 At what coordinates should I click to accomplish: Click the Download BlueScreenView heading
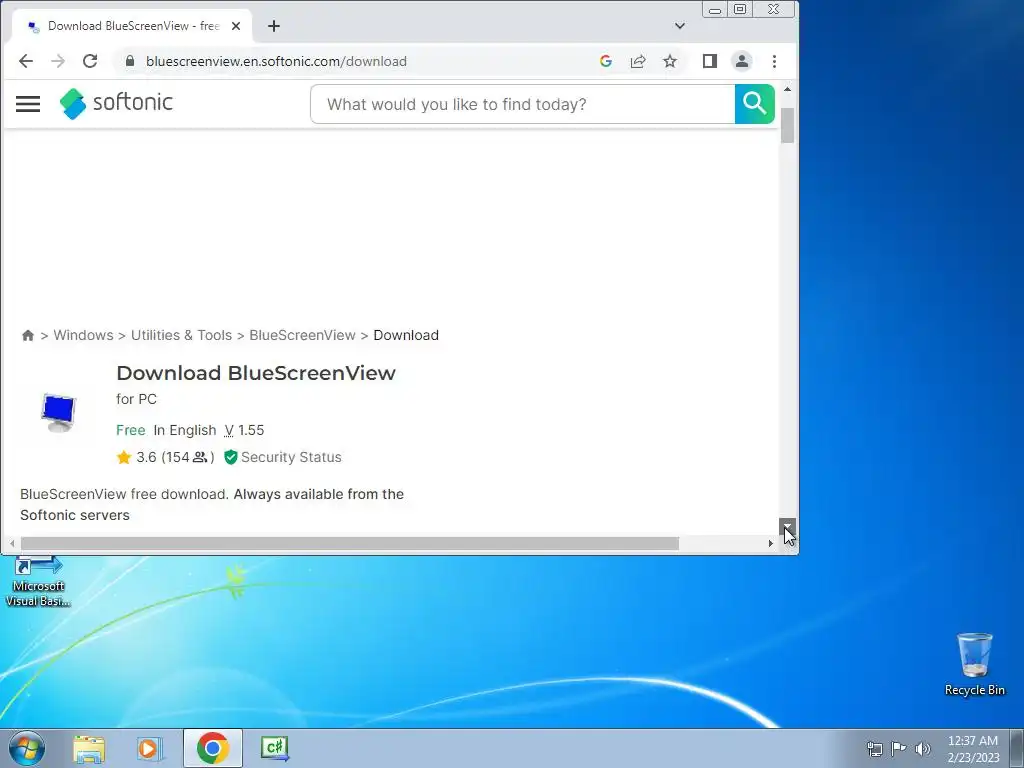[x=256, y=373]
